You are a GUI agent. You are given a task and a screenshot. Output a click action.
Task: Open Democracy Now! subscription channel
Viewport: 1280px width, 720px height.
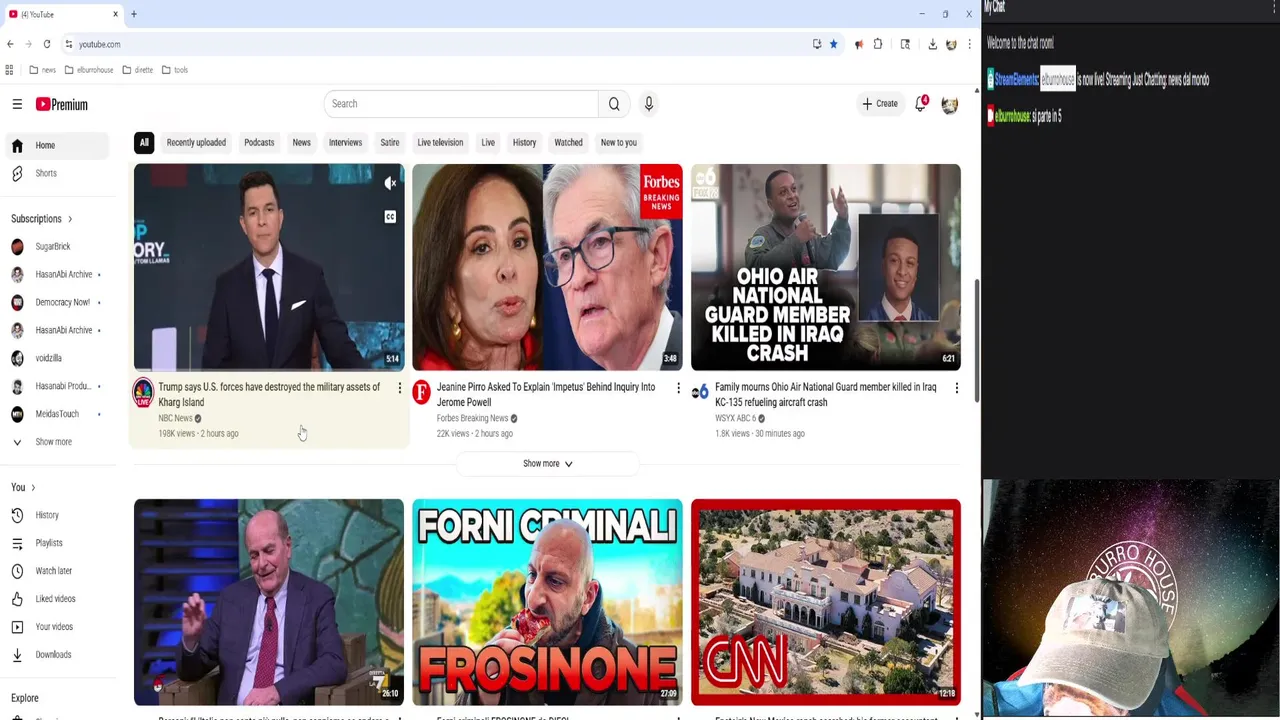point(58,302)
